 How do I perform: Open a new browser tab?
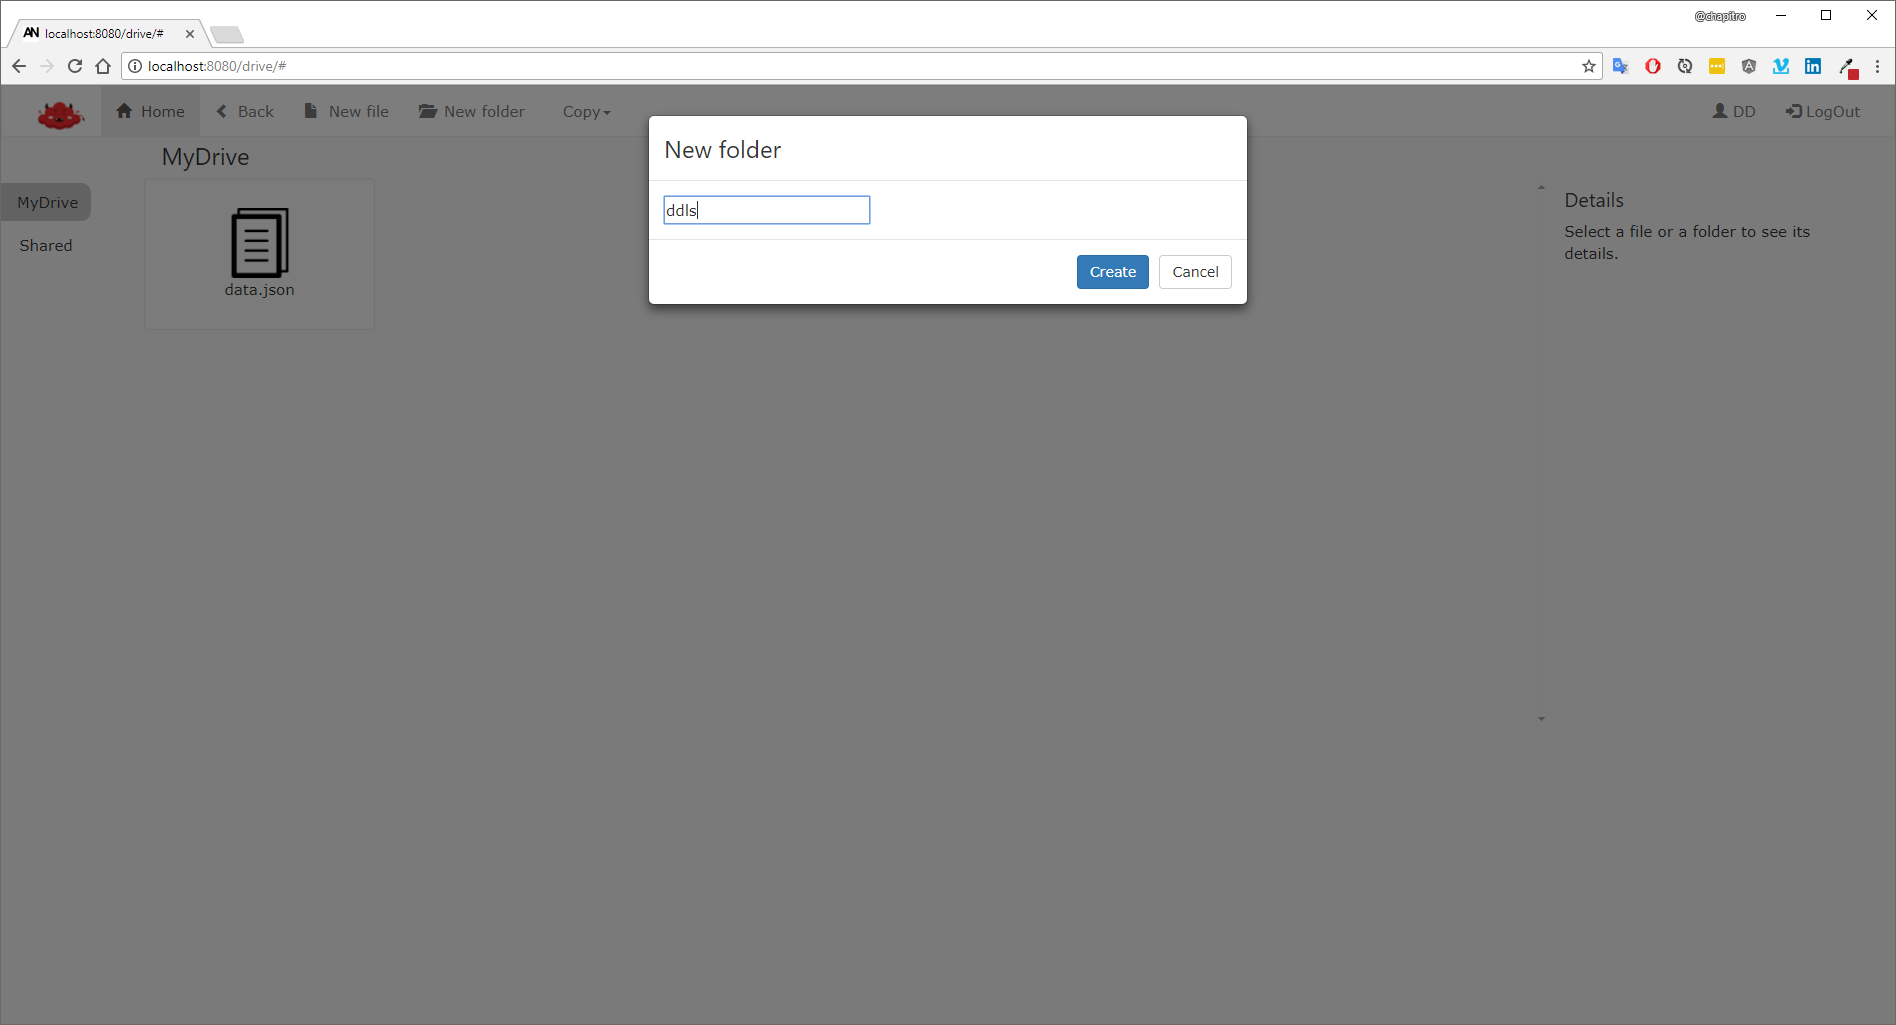point(227,35)
